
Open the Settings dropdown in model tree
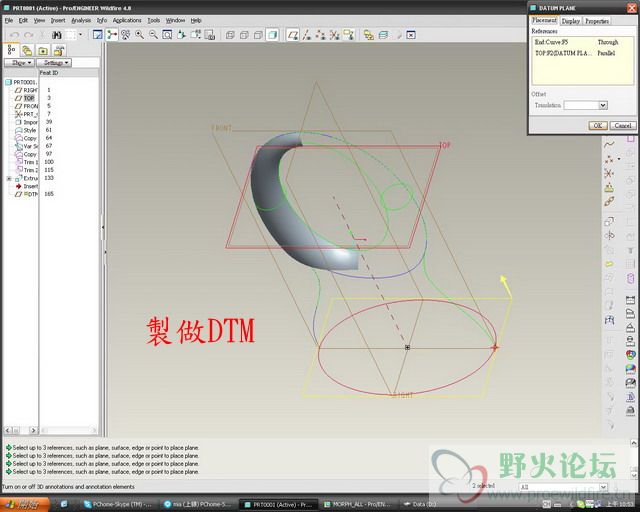(x=54, y=62)
